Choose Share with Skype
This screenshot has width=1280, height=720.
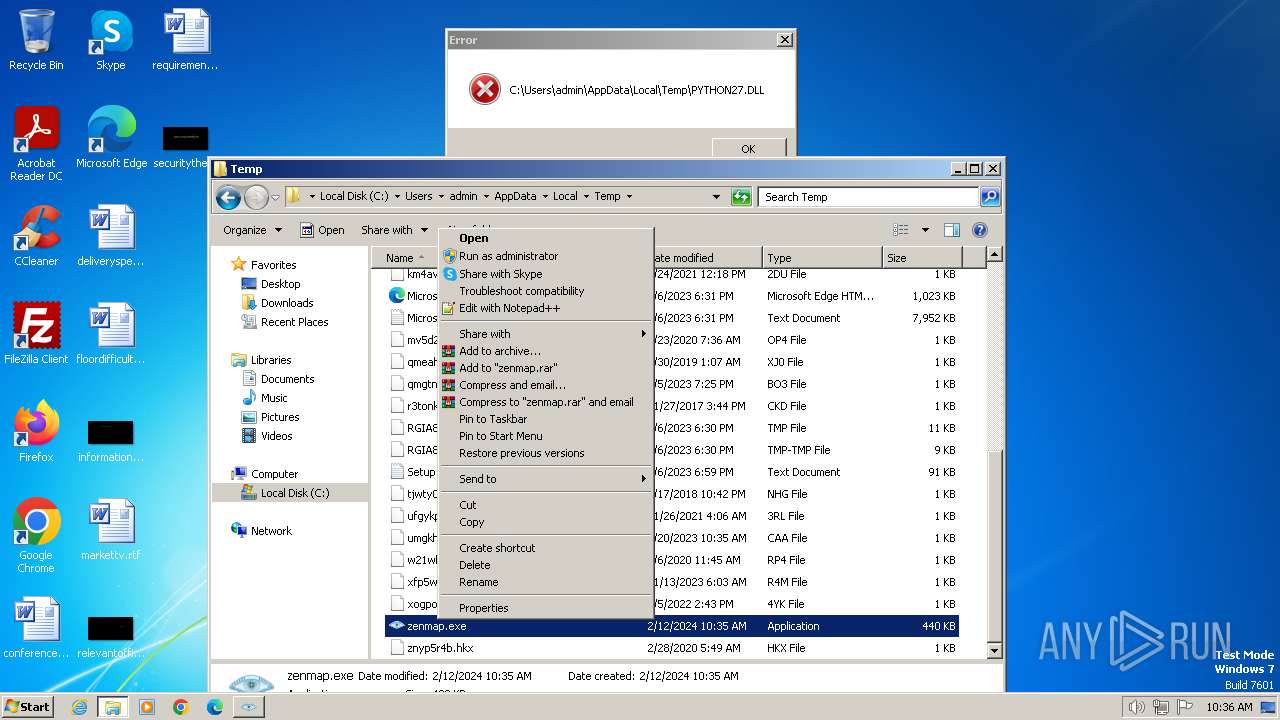(x=546, y=274)
